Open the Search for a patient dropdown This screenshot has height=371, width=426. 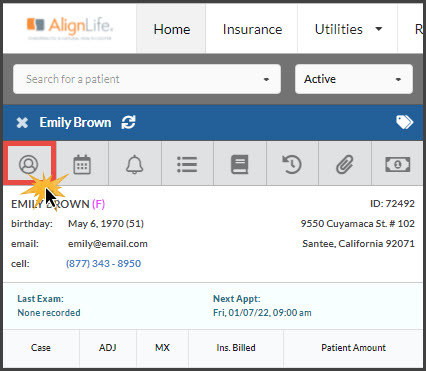(147, 79)
